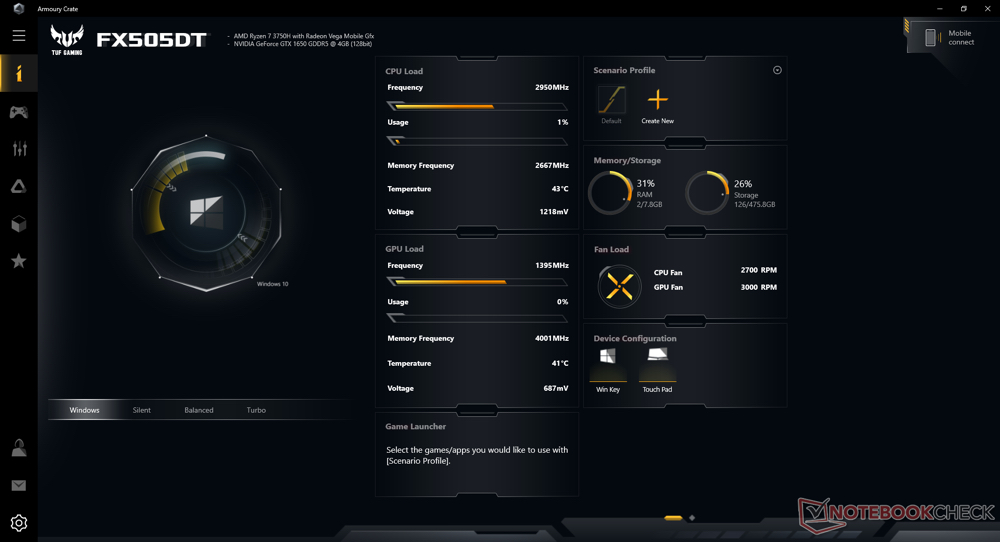This screenshot has width=1000, height=542.
Task: Click the GPU Usage progress bar
Action: click(x=477, y=318)
